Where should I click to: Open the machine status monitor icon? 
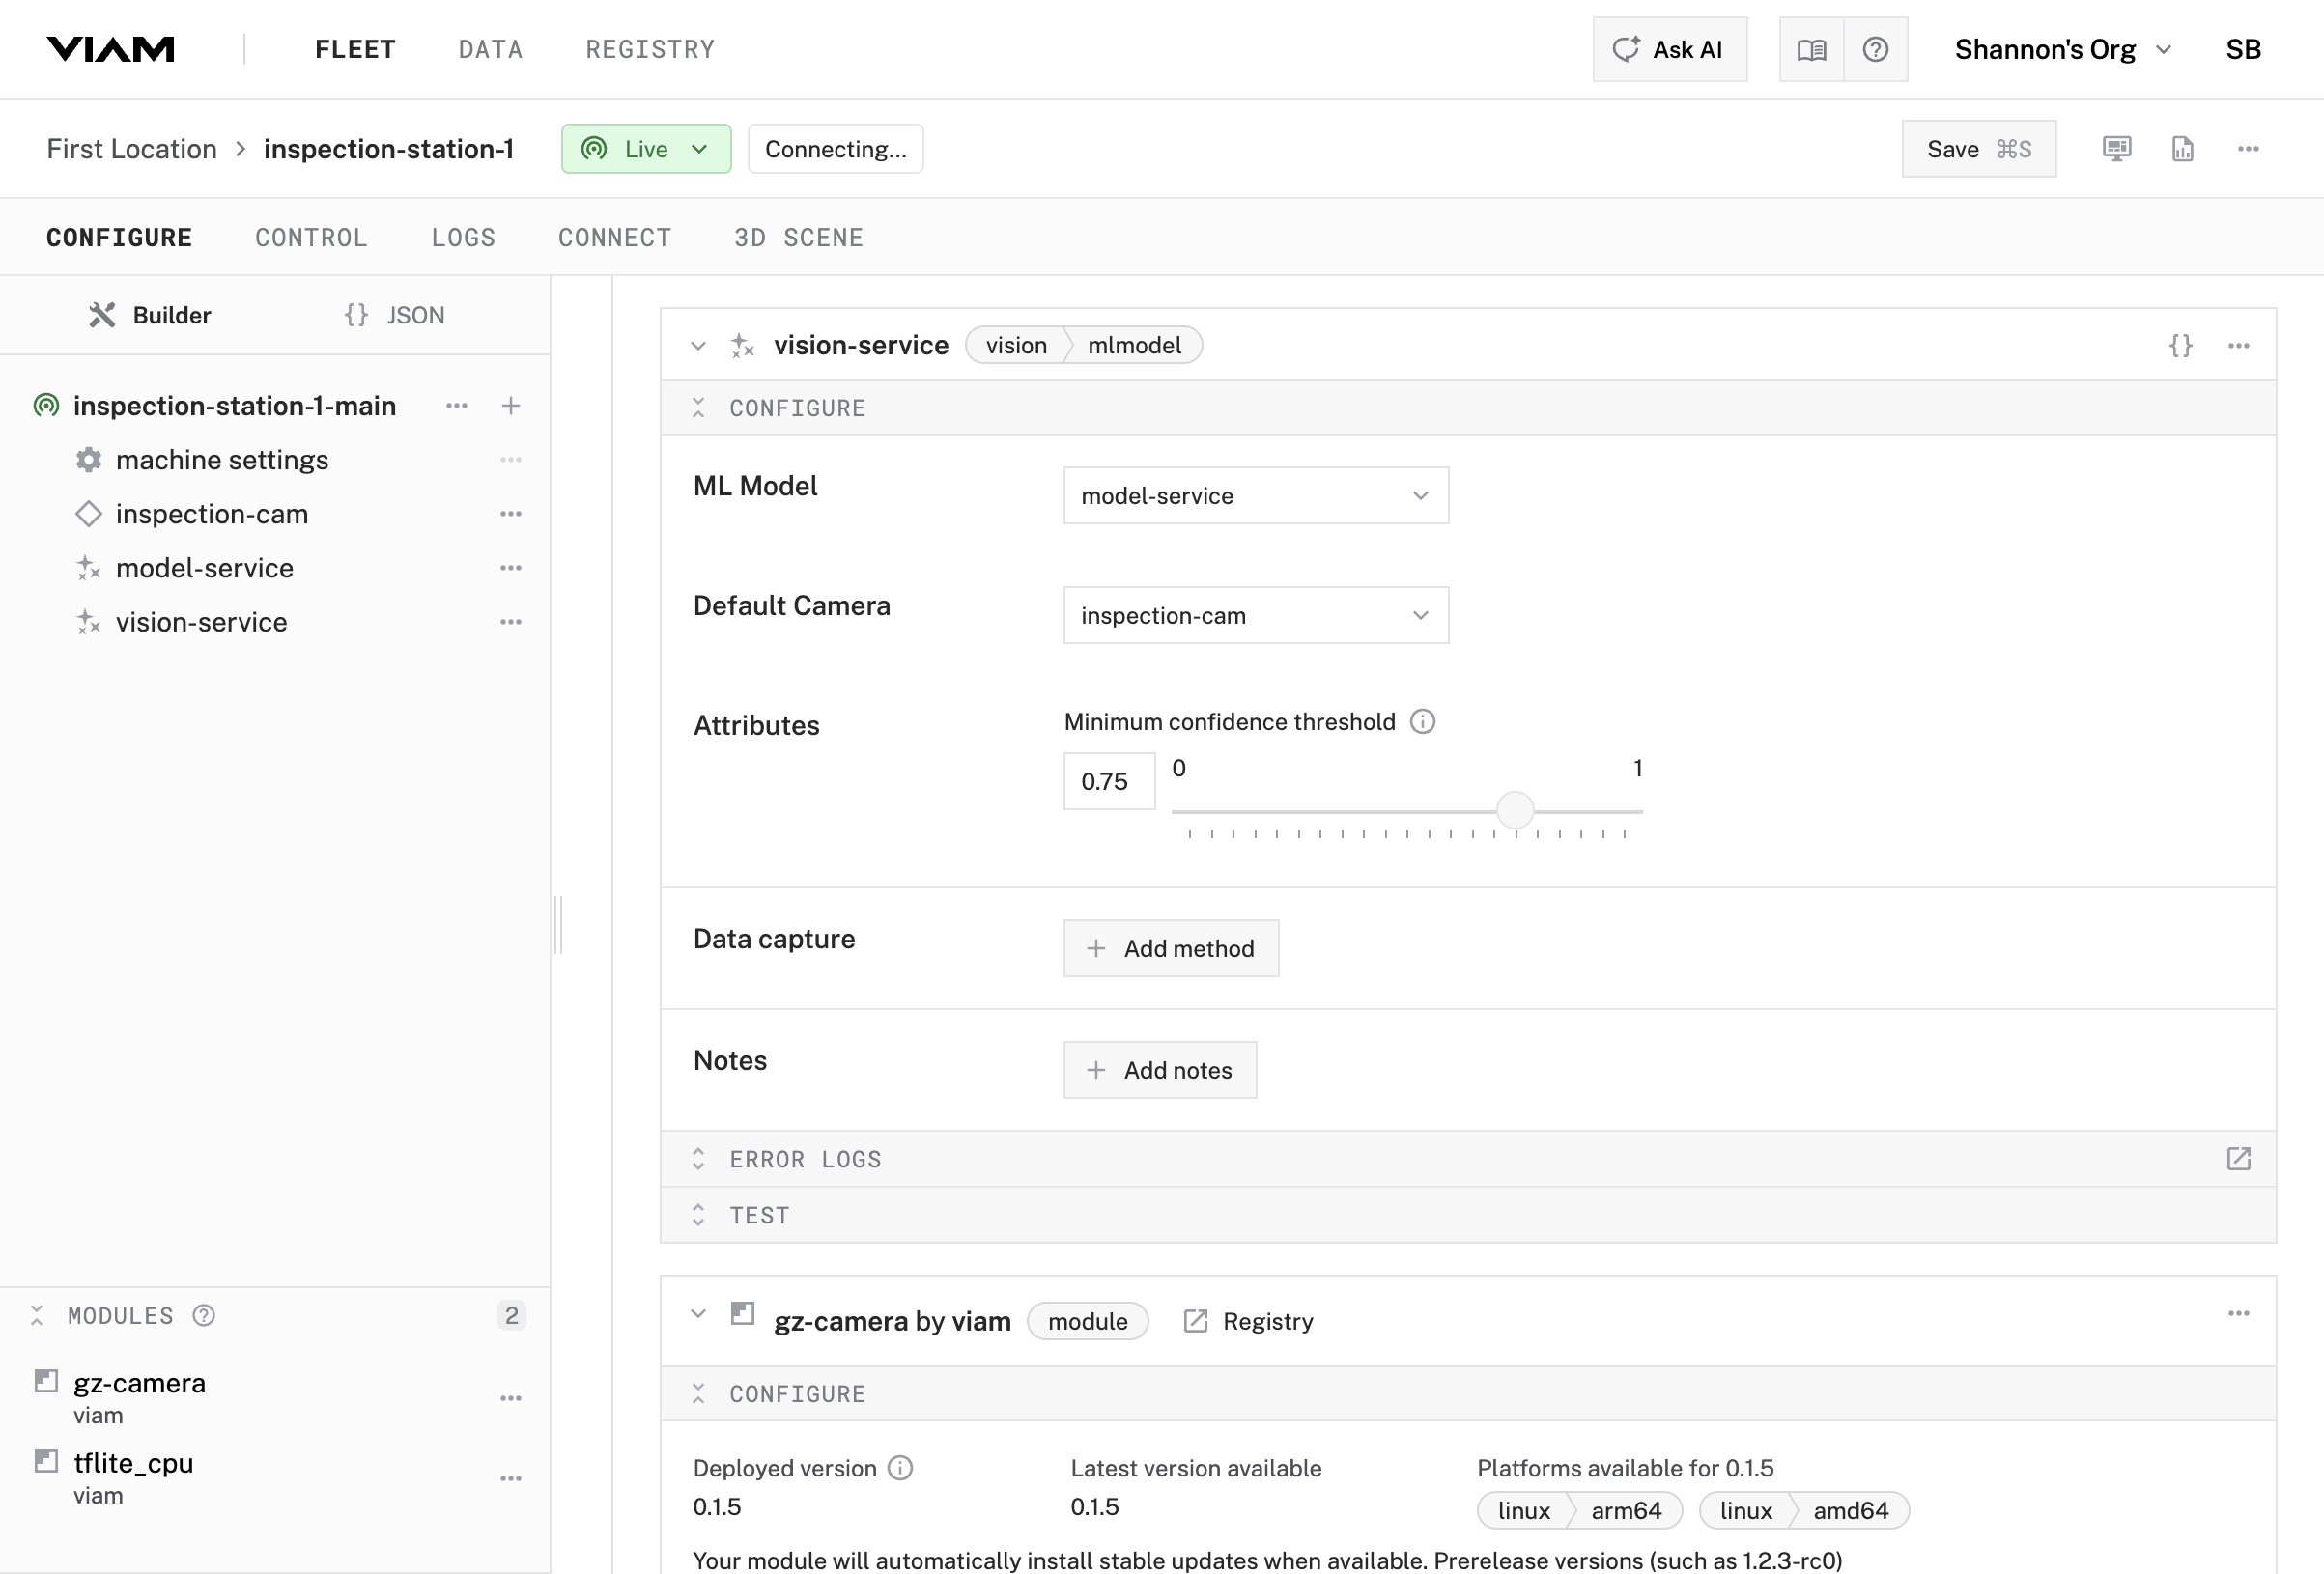pyautogui.click(x=2116, y=149)
